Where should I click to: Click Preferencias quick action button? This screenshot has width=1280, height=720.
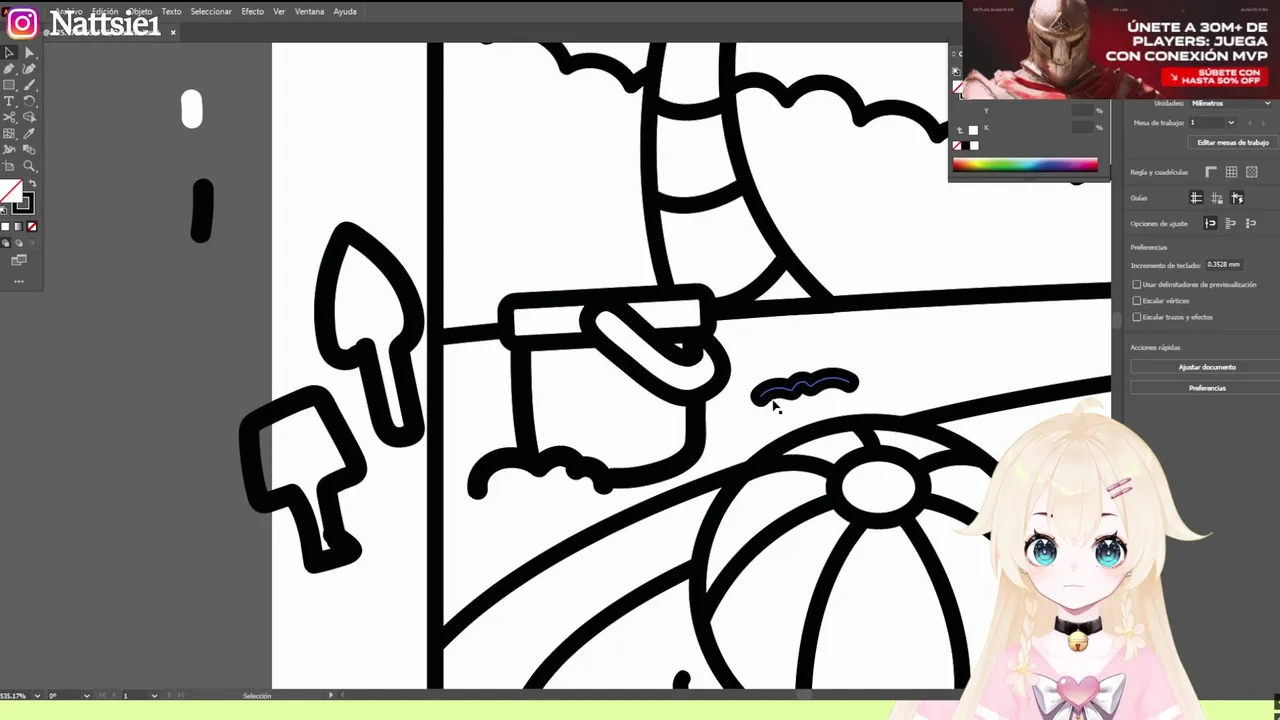point(1207,388)
